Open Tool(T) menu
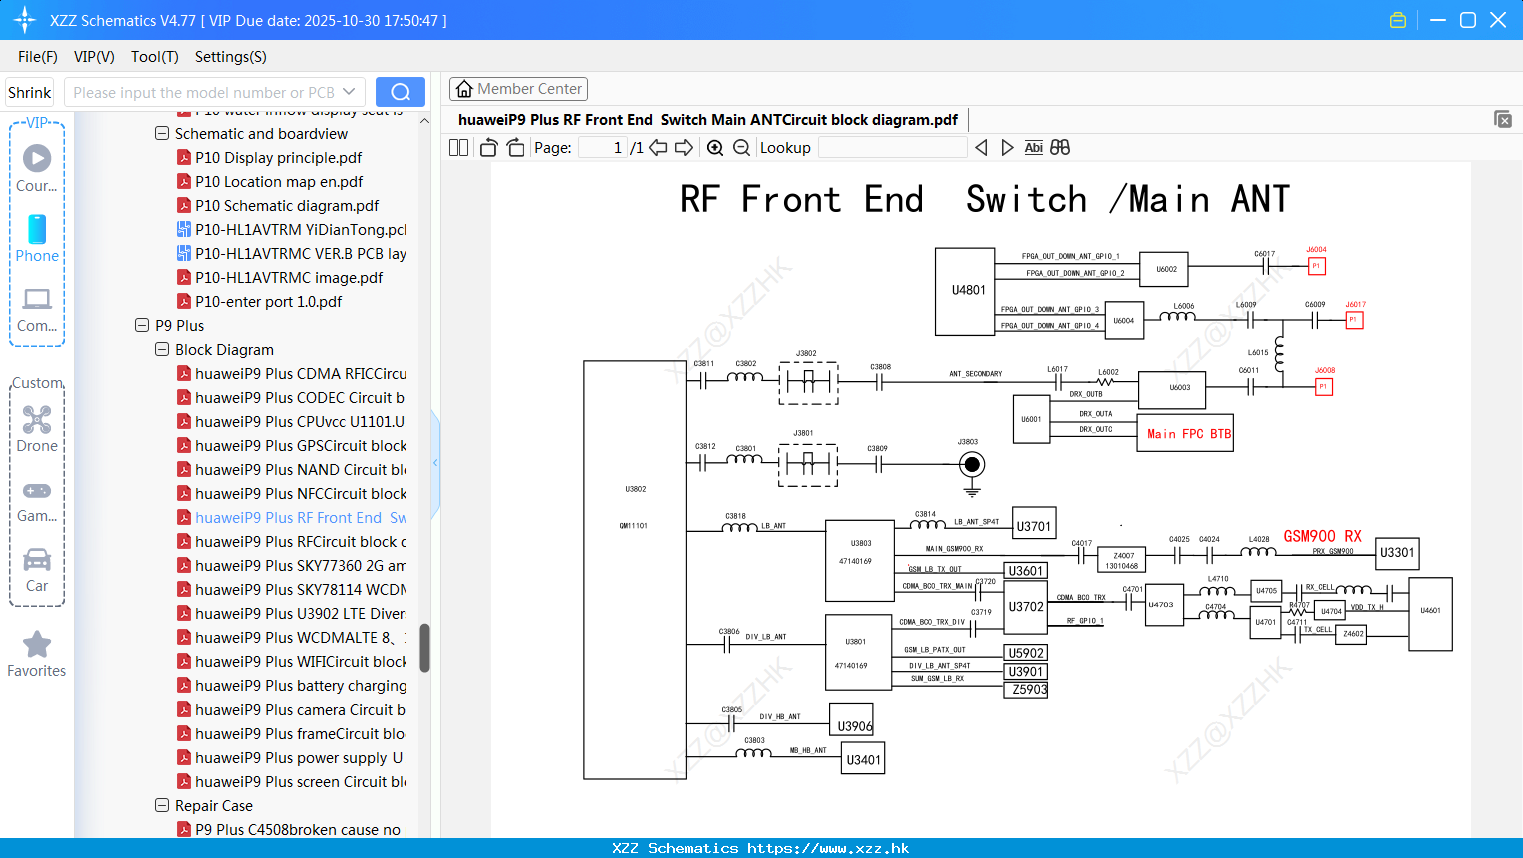Image resolution: width=1523 pixels, height=858 pixels. point(155,57)
